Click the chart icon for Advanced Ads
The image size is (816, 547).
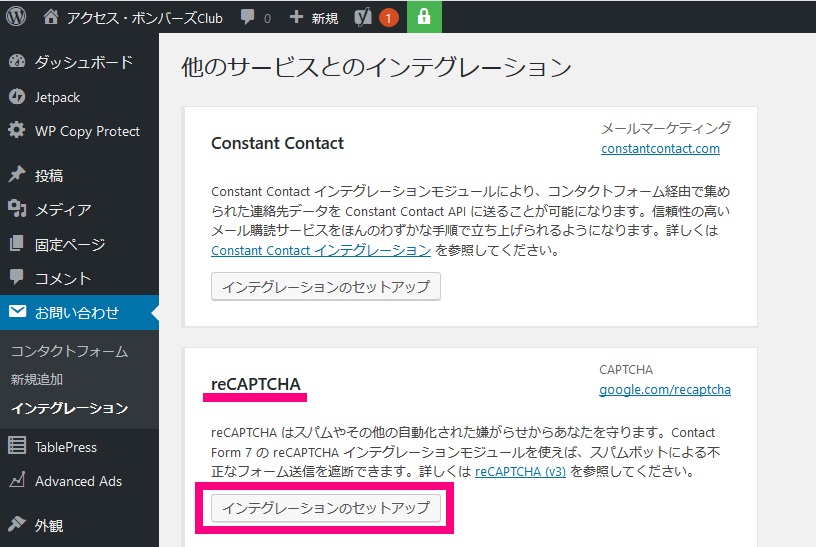[17, 479]
